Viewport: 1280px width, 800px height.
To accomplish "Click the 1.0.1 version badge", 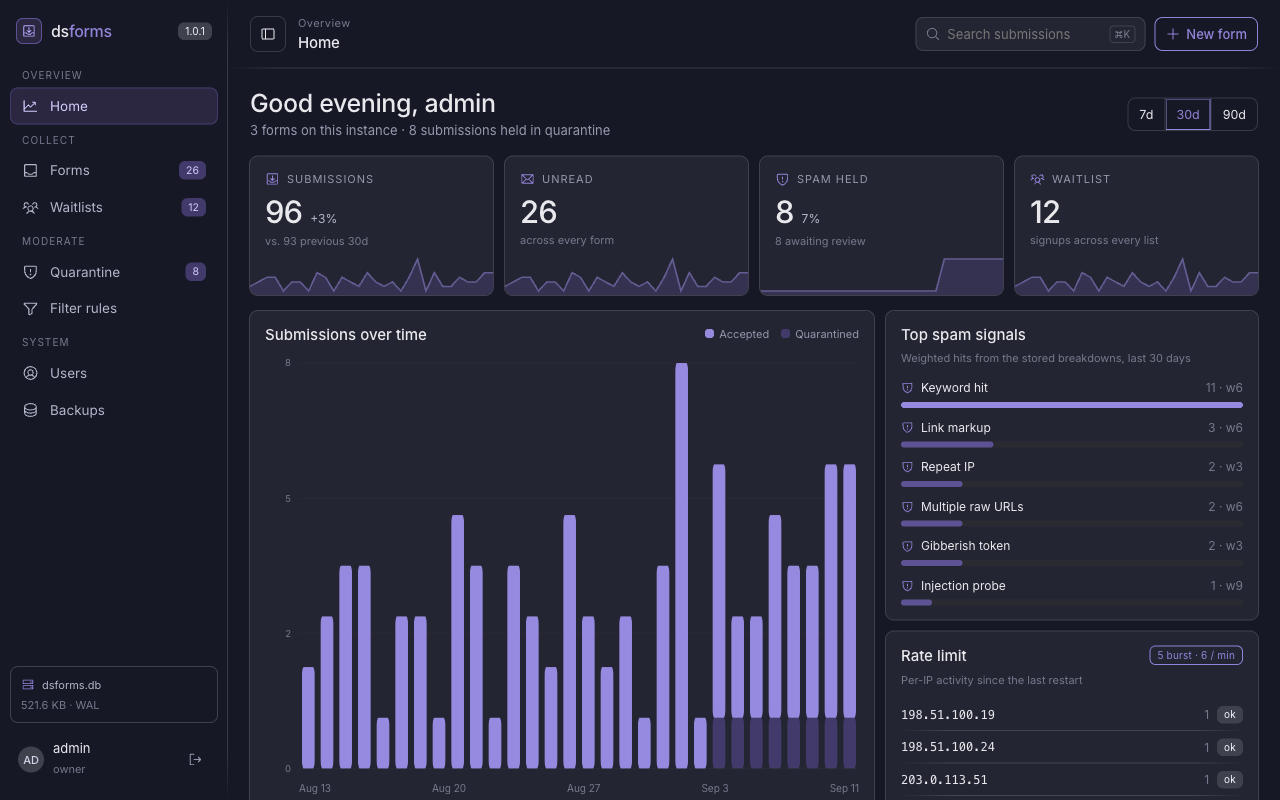I will coord(194,31).
